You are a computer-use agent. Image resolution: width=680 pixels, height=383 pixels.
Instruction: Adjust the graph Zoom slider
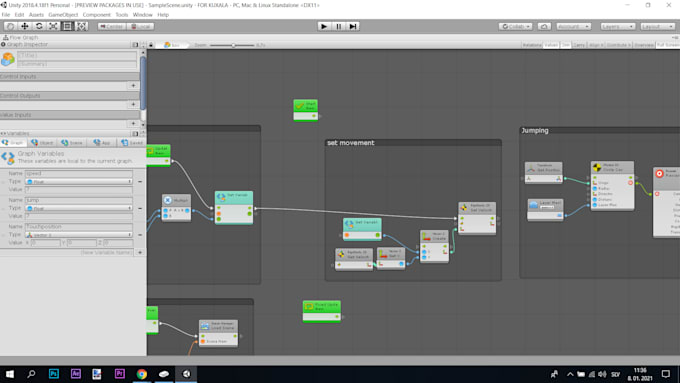(x=232, y=45)
